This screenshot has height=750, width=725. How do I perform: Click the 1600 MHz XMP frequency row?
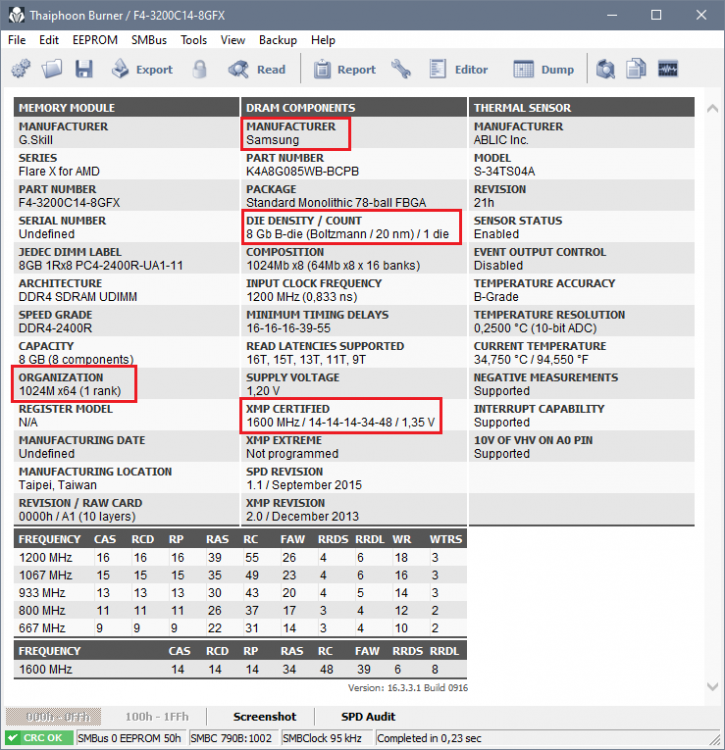tap(240, 669)
